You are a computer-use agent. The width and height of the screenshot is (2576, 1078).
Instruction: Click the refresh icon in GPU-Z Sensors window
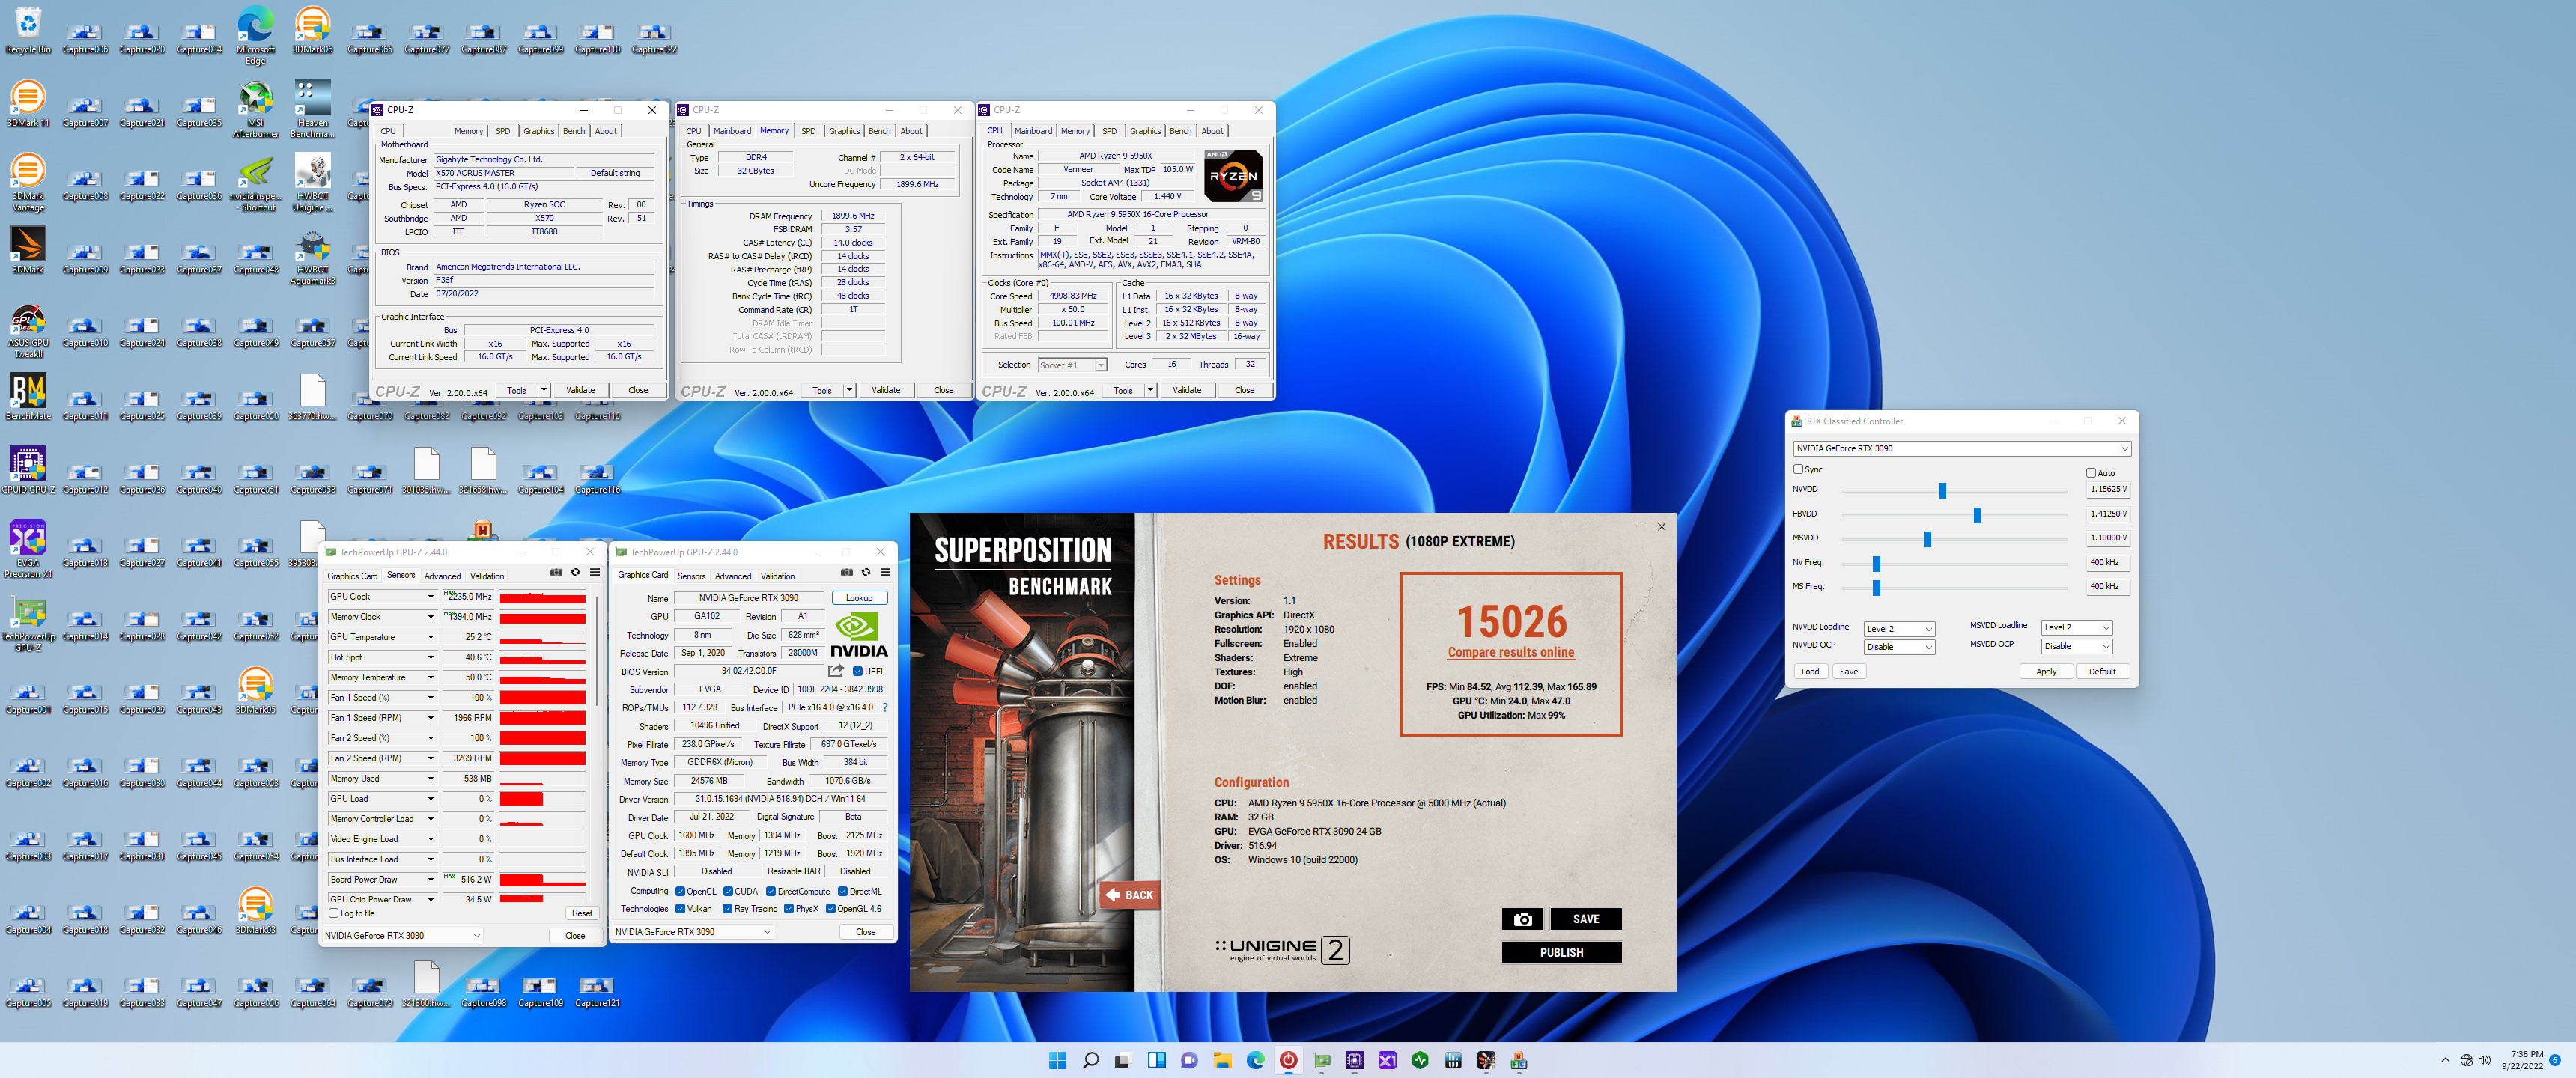click(575, 573)
